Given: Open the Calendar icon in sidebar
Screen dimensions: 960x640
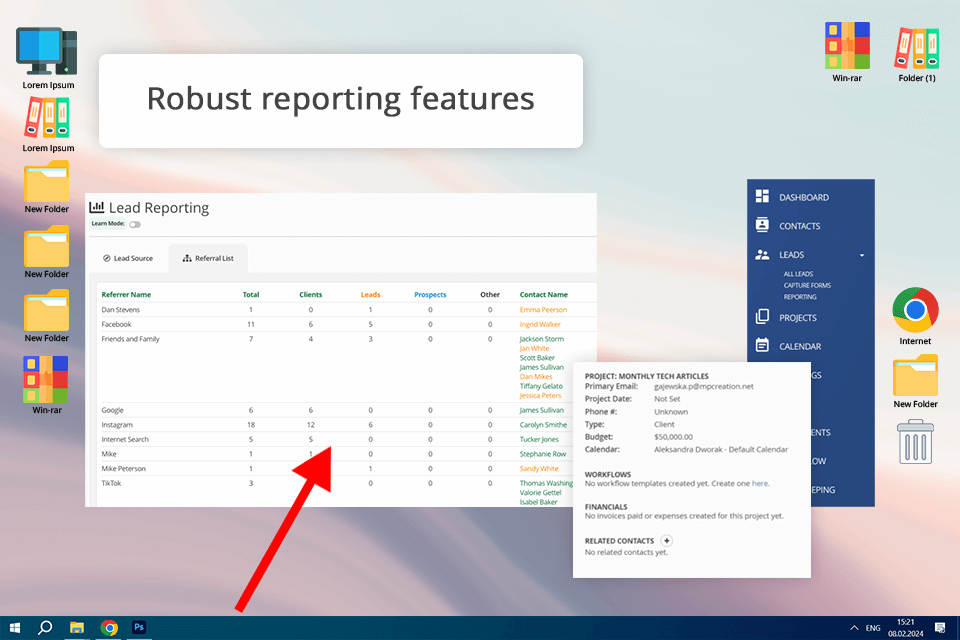Looking at the screenshot, I should point(762,346).
